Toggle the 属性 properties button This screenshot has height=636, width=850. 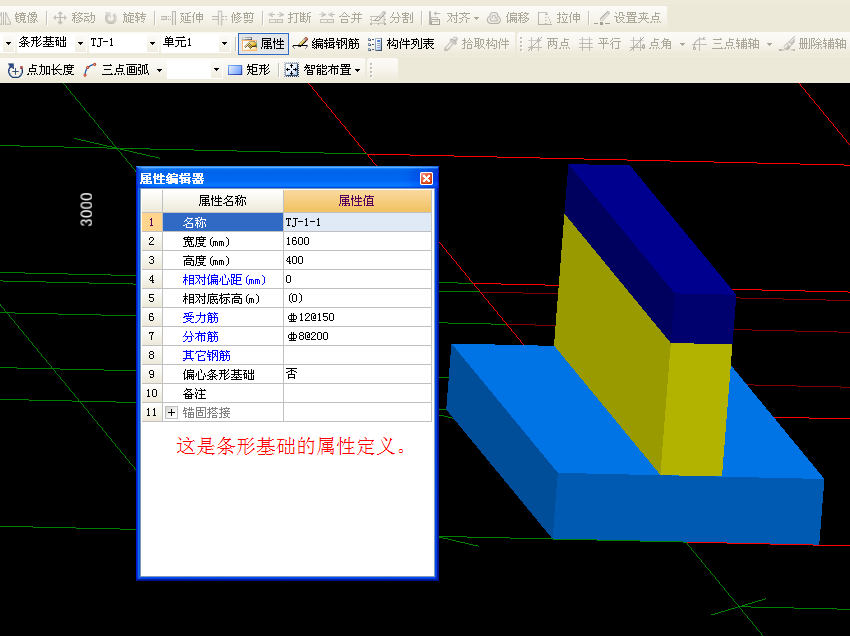point(263,44)
